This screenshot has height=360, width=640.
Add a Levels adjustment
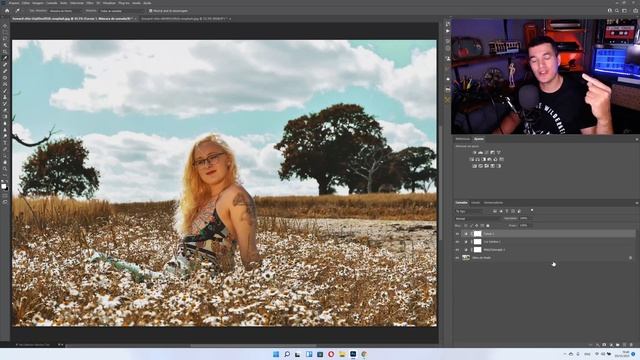(x=480, y=153)
